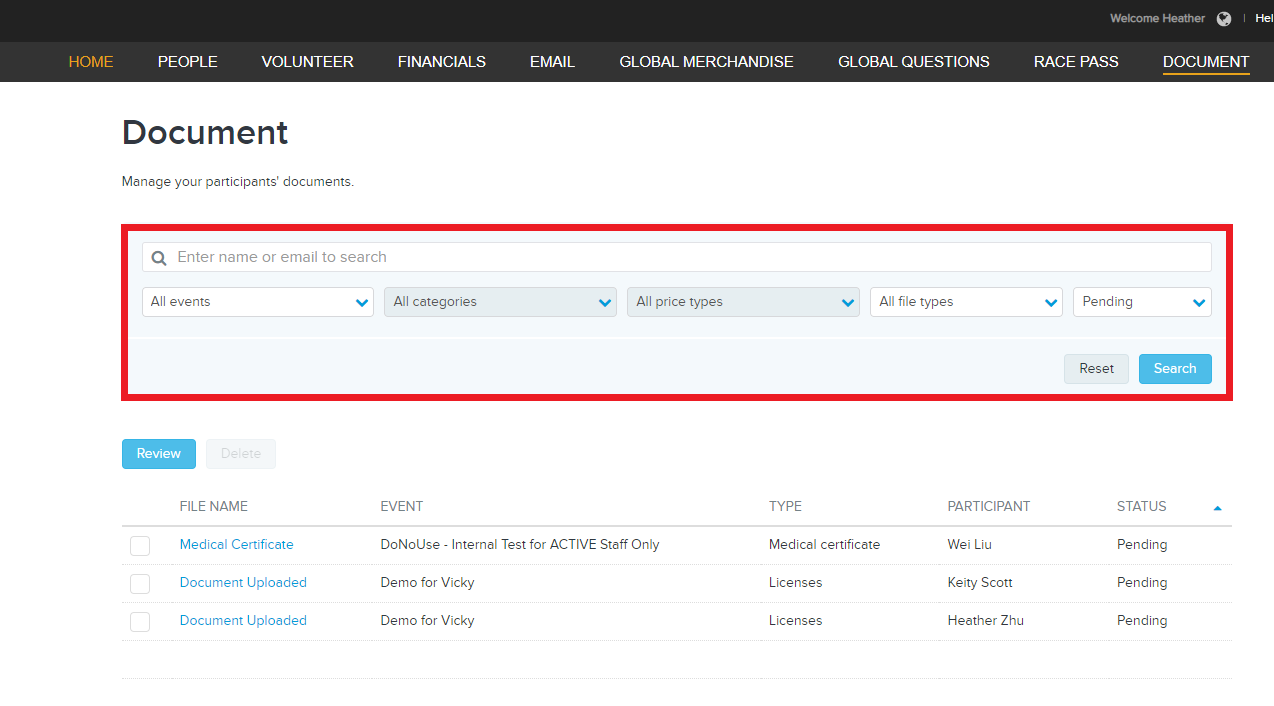Screen dimensions: 1274x706
Task: Go to the PEOPLE menu
Action: point(187,62)
